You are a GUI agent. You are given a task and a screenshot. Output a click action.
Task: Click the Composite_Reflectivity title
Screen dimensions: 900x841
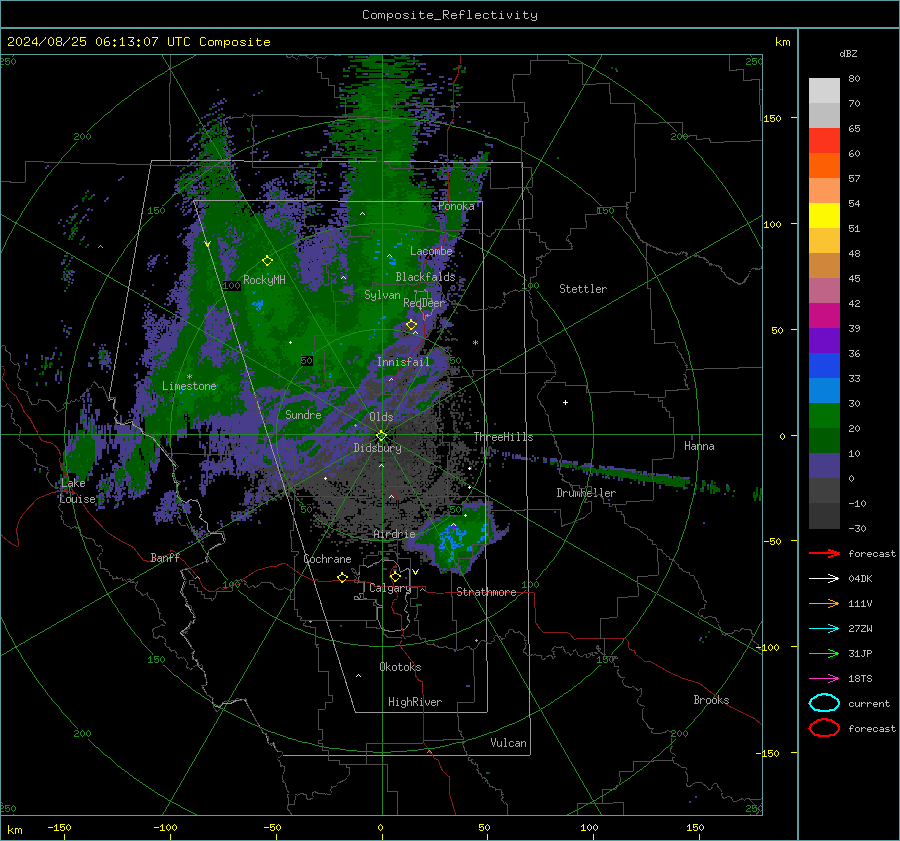click(x=449, y=15)
